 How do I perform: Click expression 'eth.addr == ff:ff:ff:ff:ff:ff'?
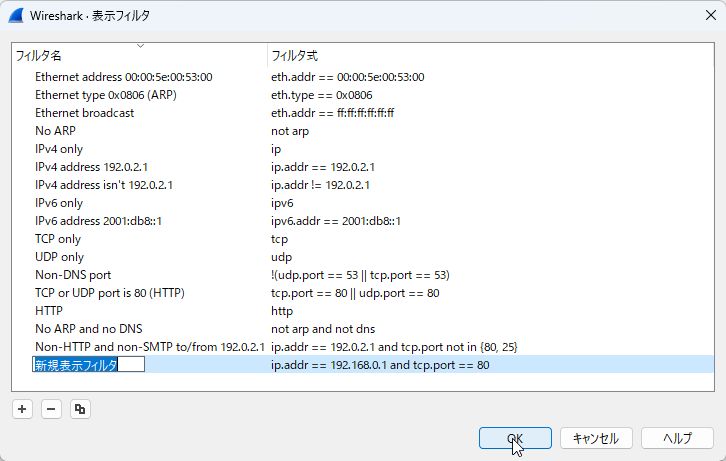(x=332, y=113)
